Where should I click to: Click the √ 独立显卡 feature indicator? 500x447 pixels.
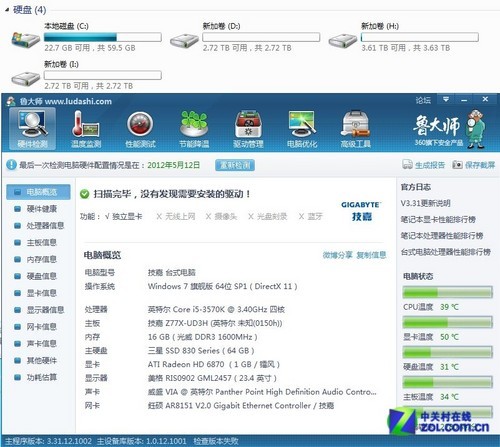coord(123,217)
